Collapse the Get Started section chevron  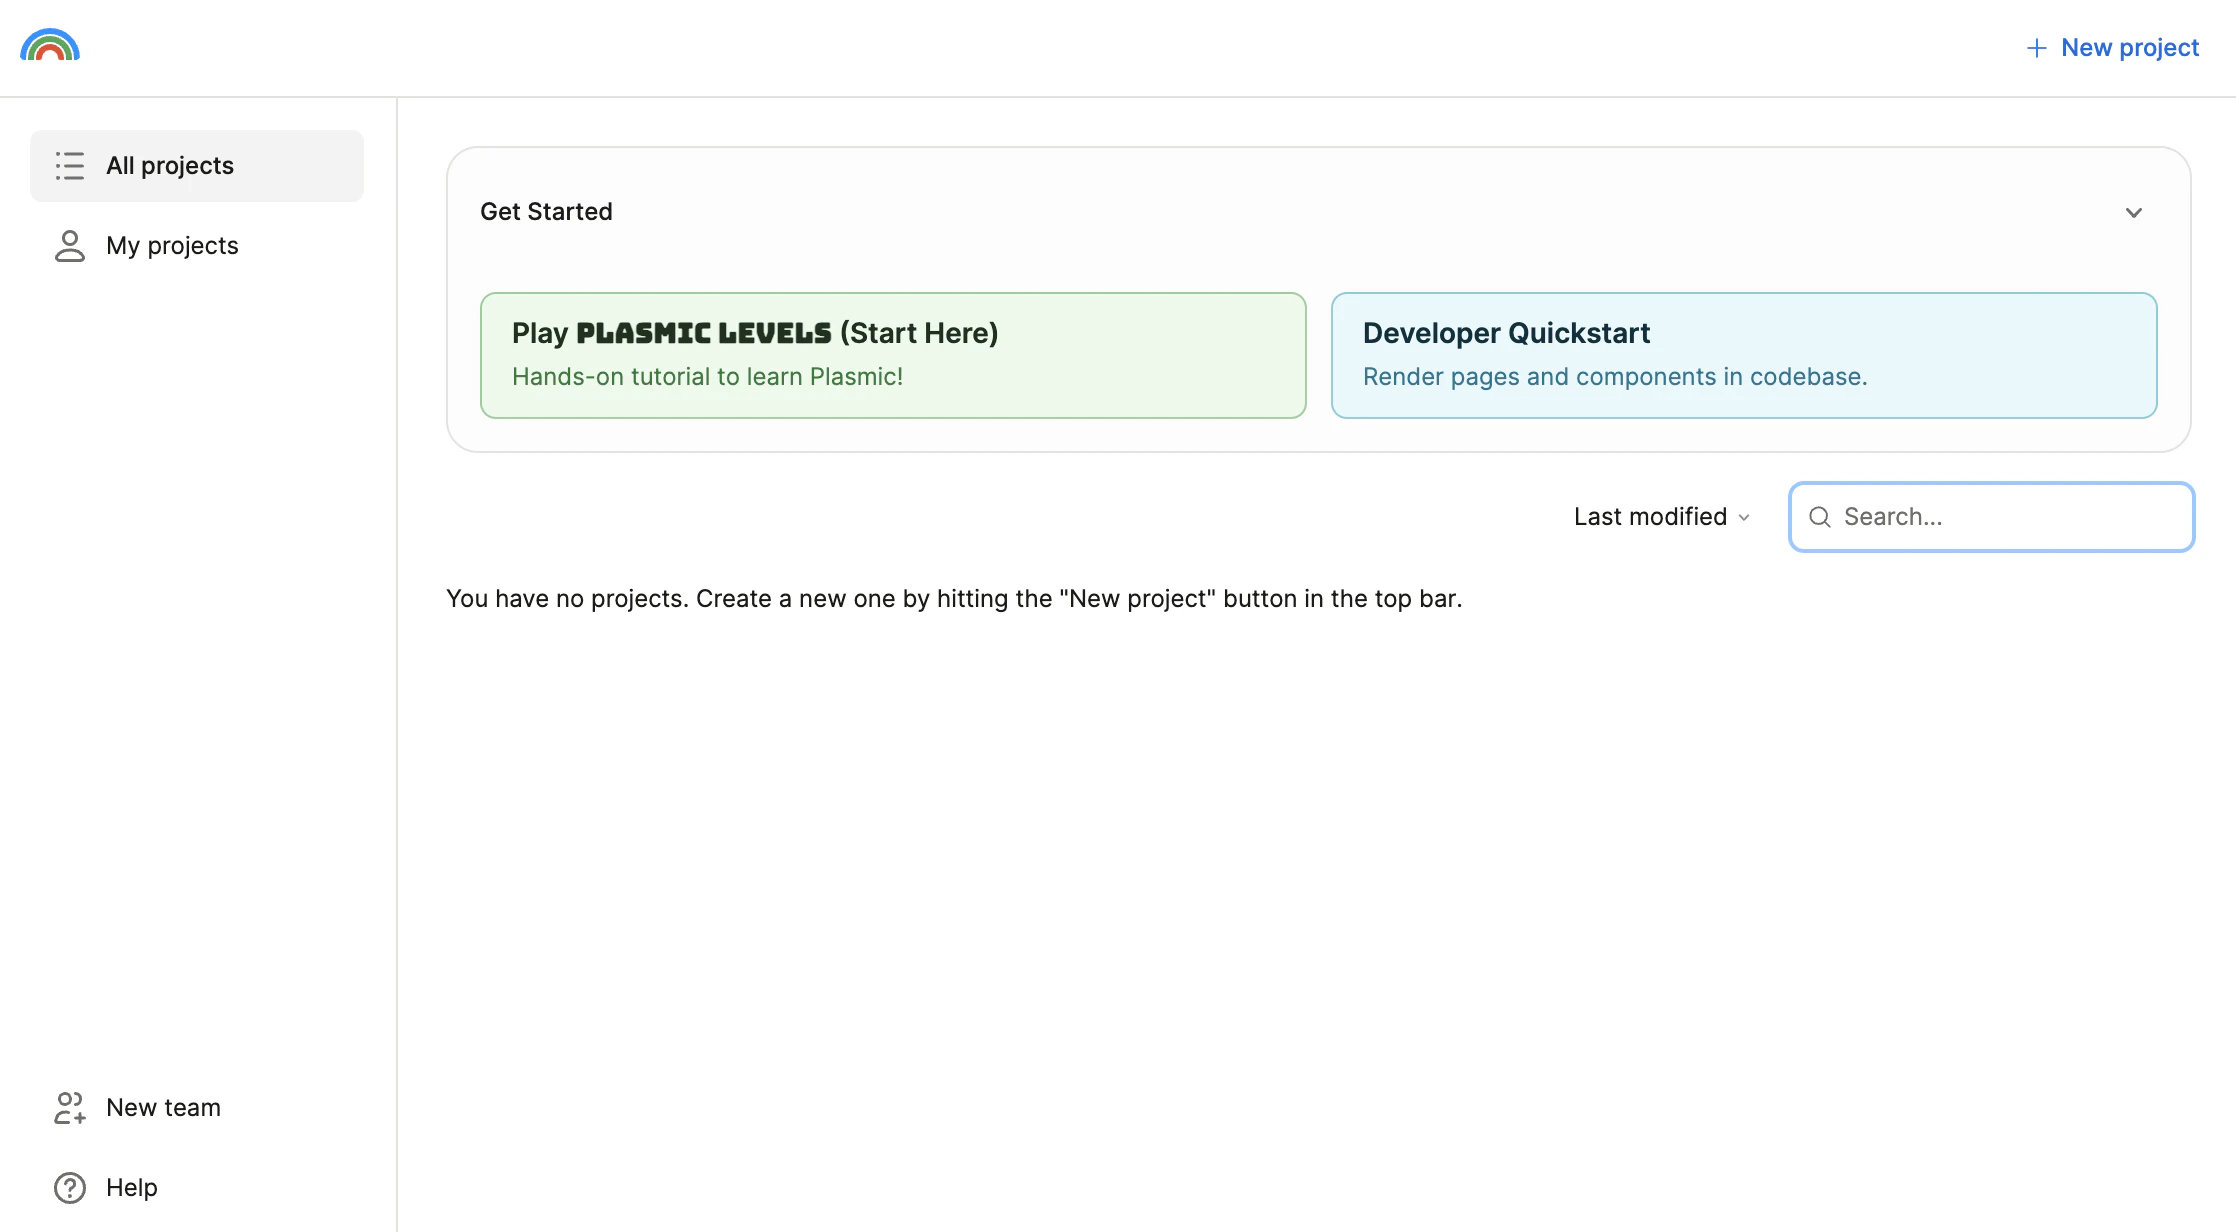click(x=2134, y=212)
